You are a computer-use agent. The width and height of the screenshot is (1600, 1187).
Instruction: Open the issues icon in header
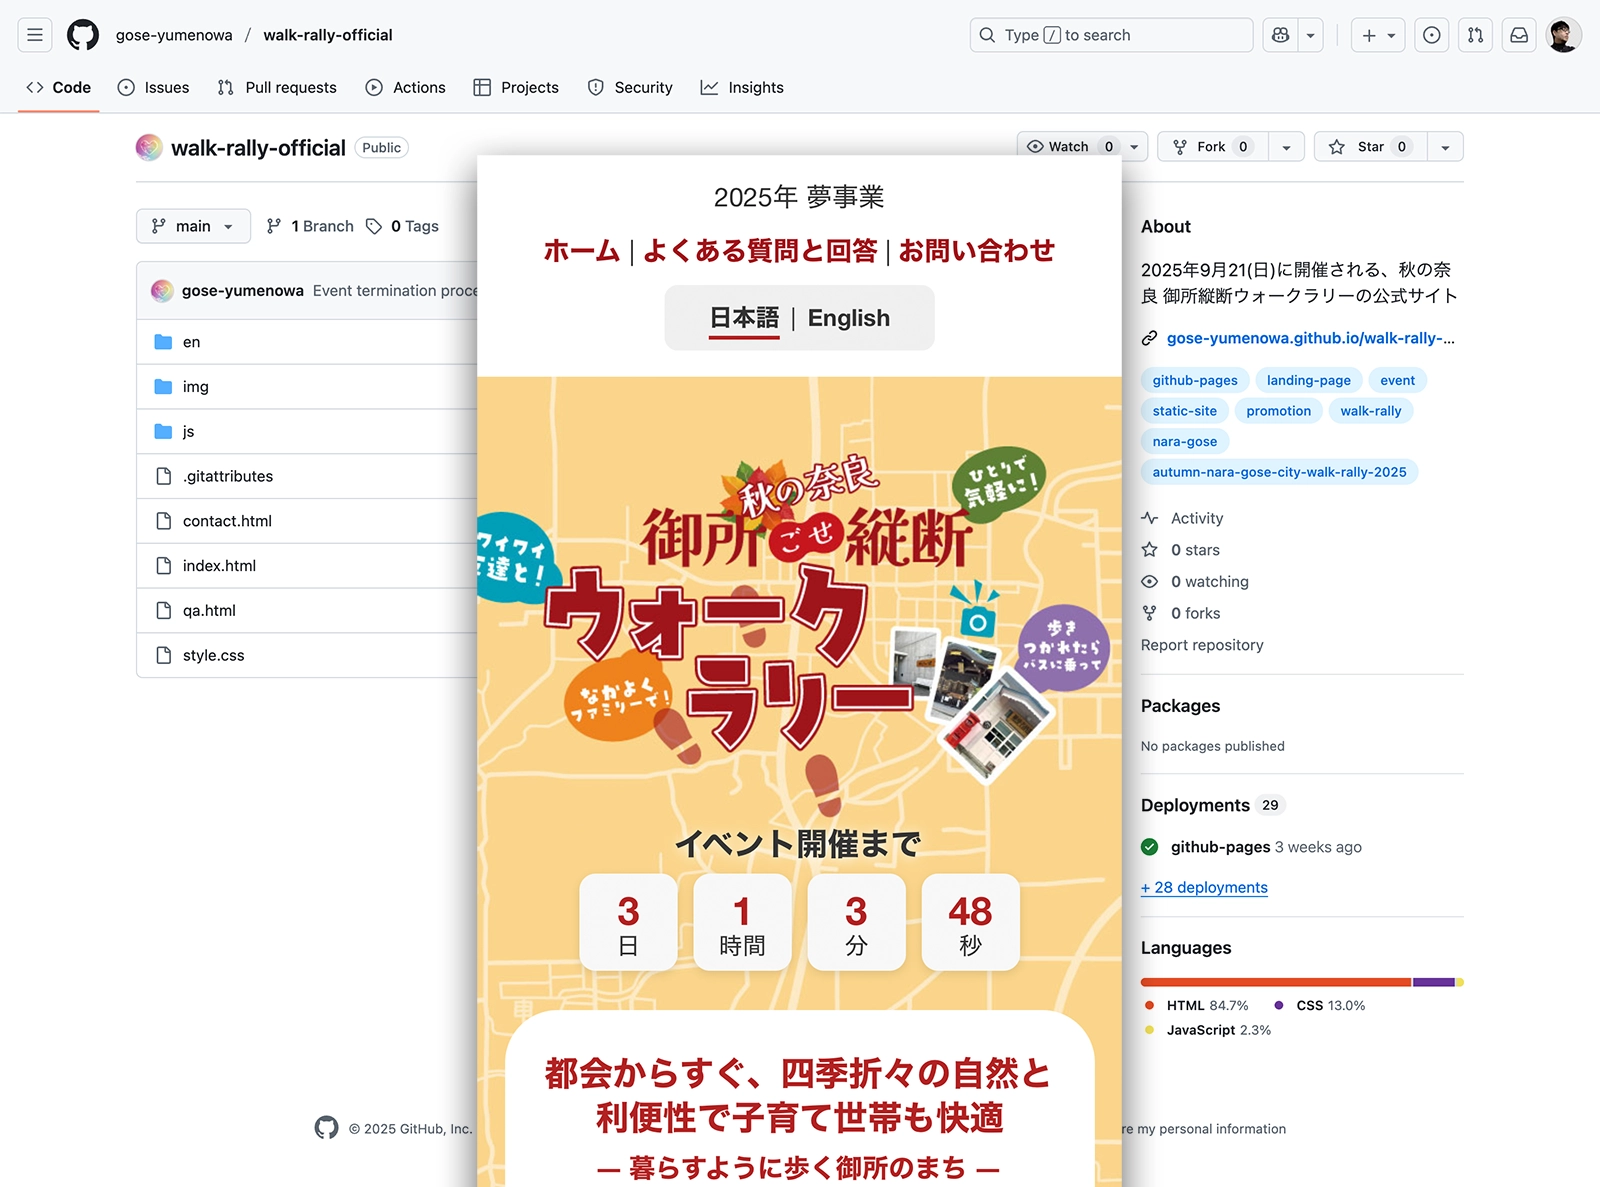[x=1432, y=35]
